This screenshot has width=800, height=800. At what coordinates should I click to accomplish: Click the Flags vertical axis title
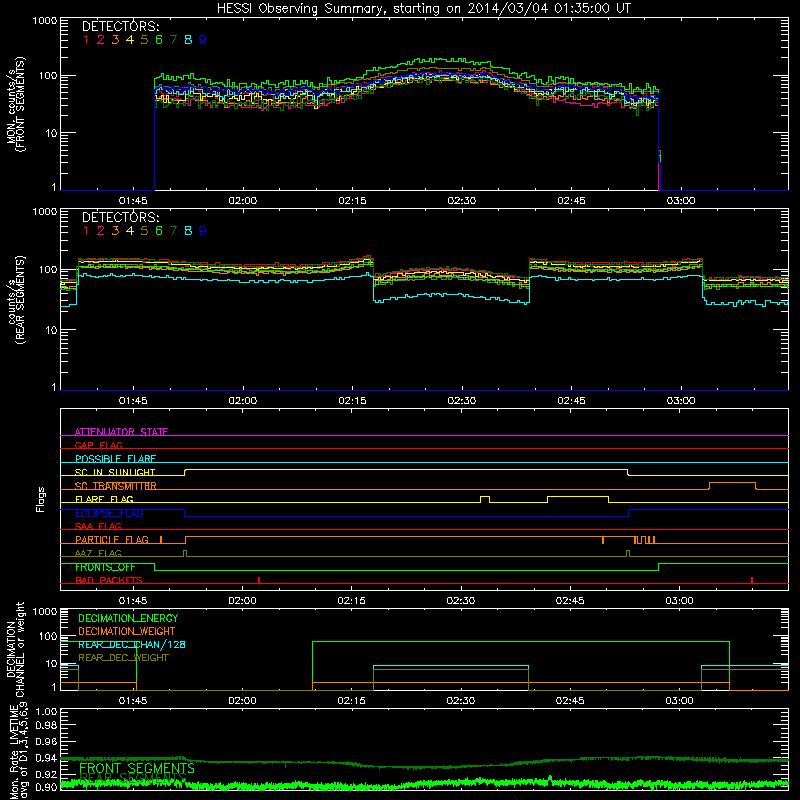41,499
